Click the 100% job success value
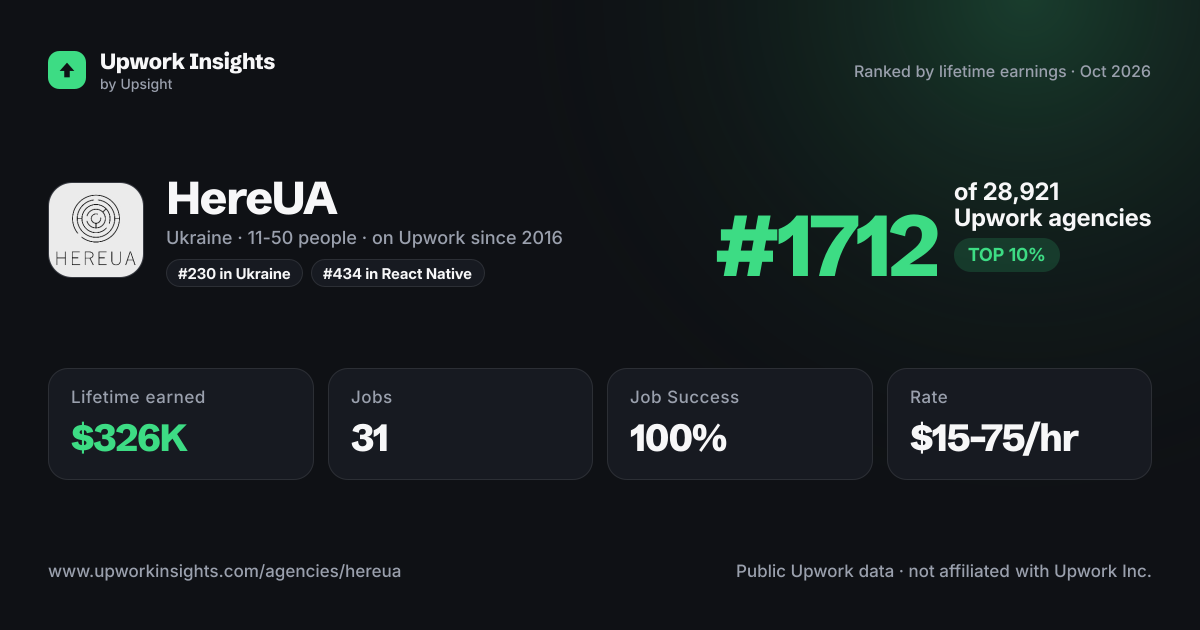Viewport: 1200px width, 630px height. tap(678, 438)
